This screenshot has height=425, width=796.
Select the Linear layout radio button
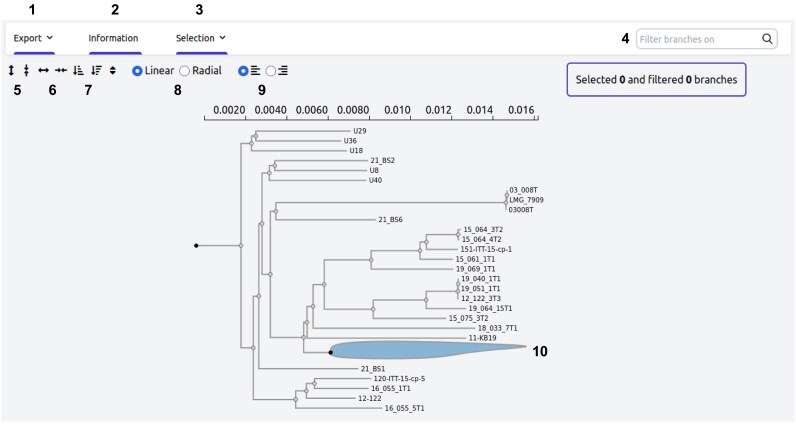(x=137, y=71)
